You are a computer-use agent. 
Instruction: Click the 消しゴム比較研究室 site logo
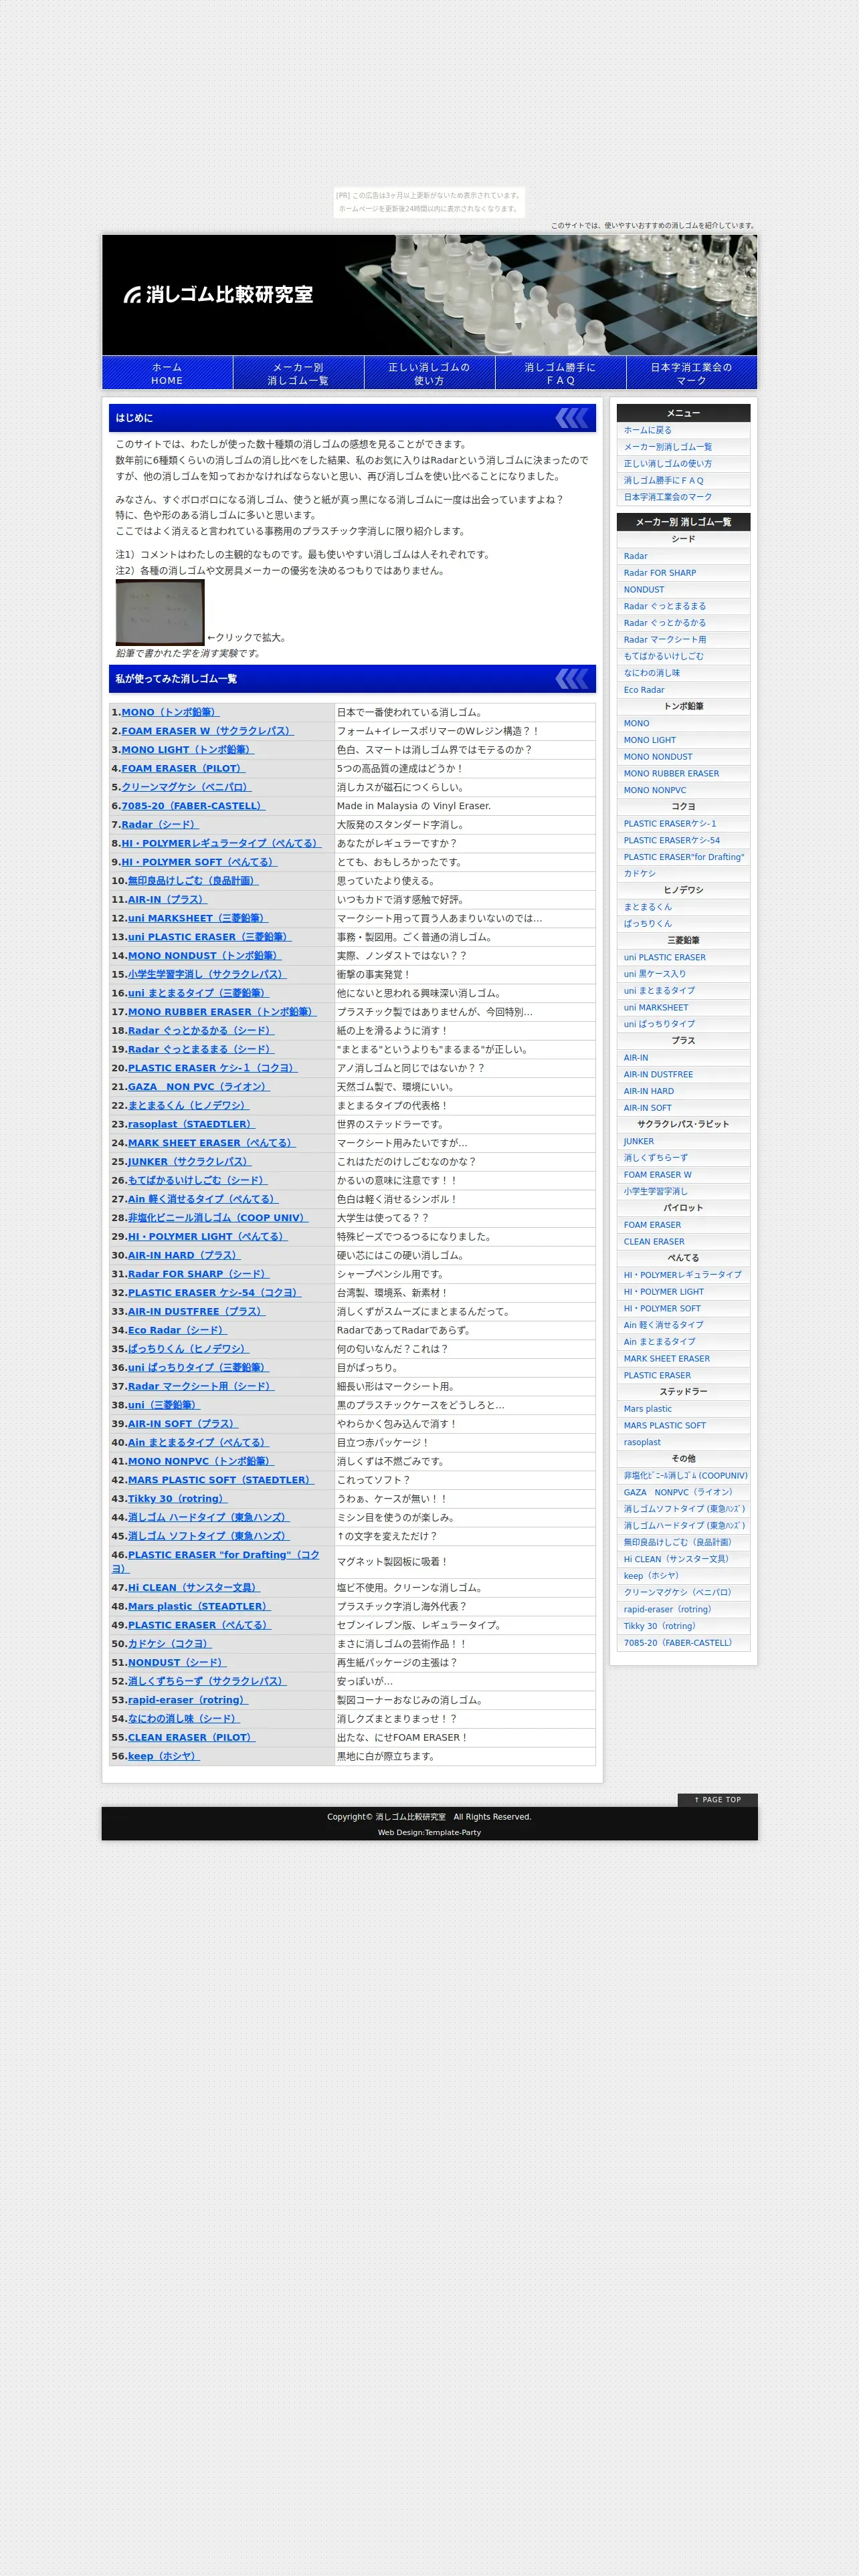click(218, 294)
